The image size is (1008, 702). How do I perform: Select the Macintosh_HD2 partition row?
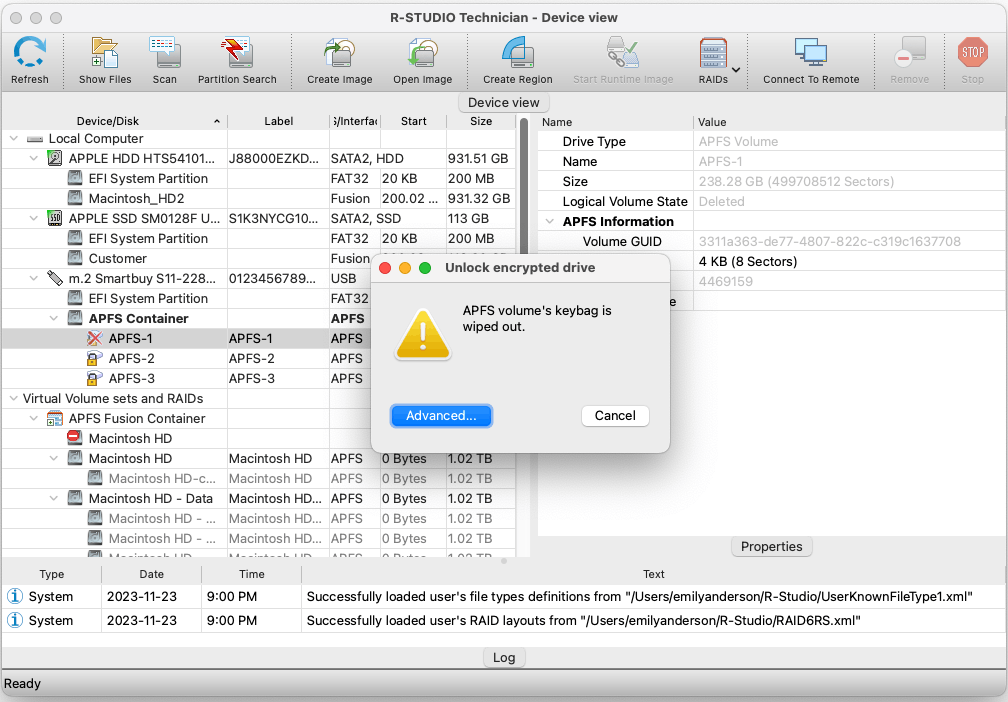point(258,198)
